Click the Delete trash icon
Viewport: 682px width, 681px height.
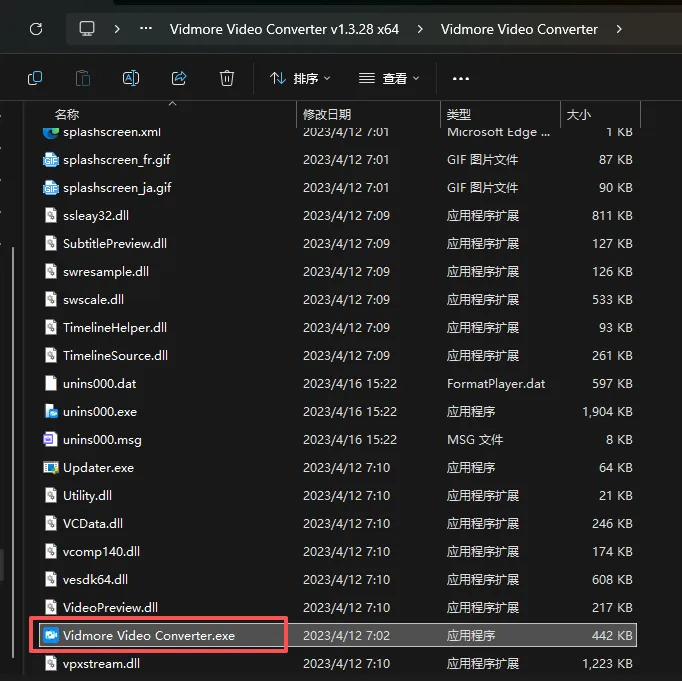(x=227, y=78)
